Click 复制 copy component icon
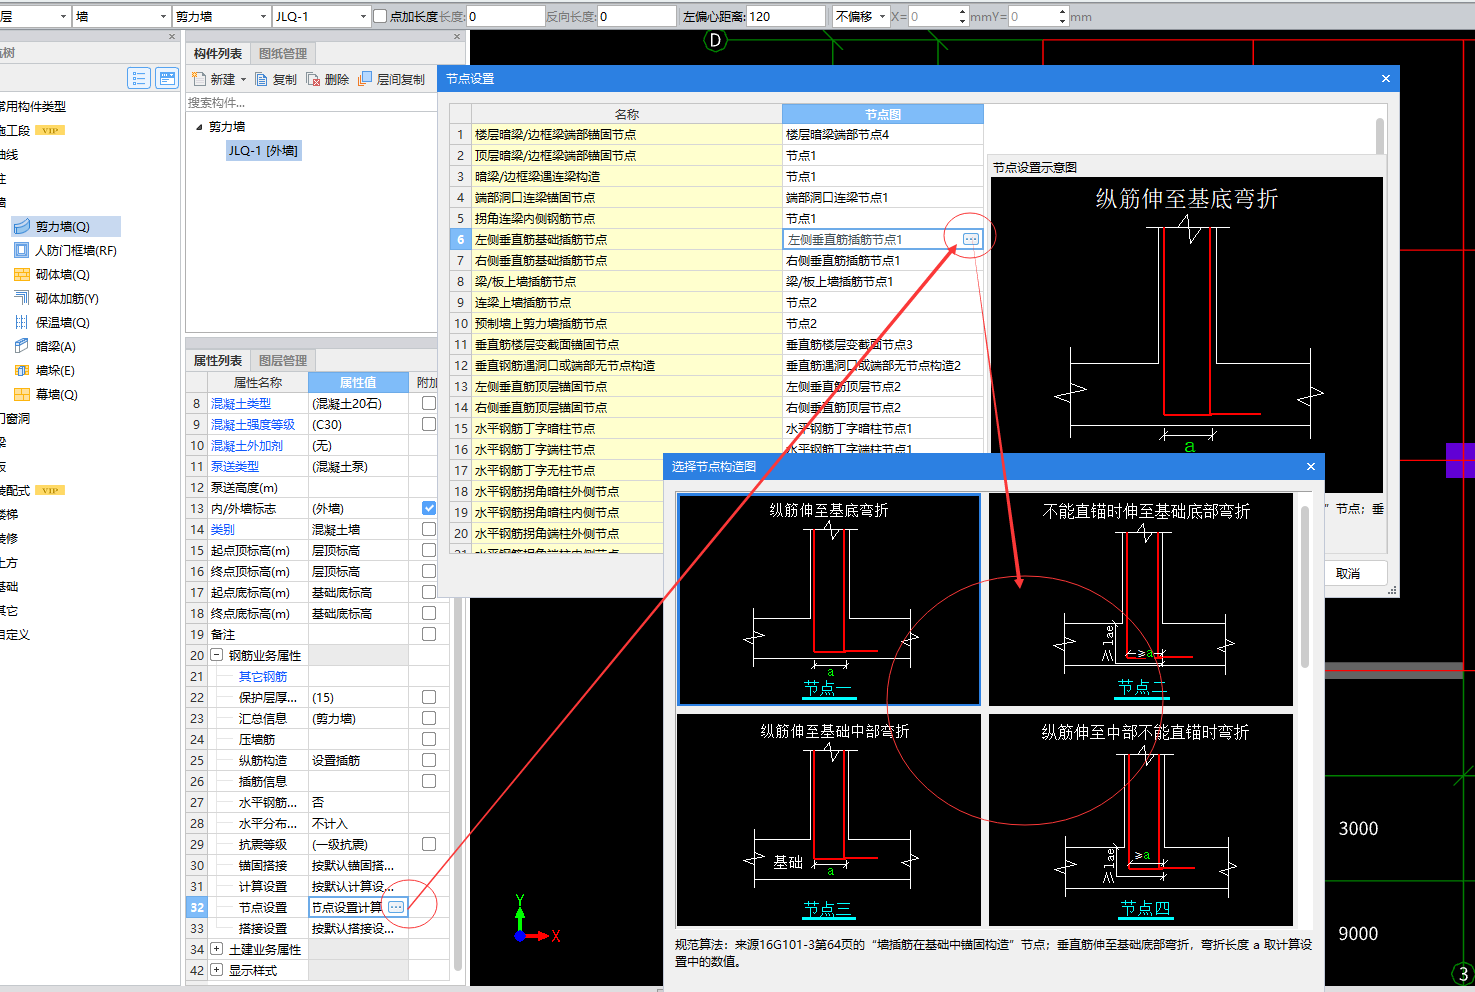The image size is (1475, 992). [262, 80]
